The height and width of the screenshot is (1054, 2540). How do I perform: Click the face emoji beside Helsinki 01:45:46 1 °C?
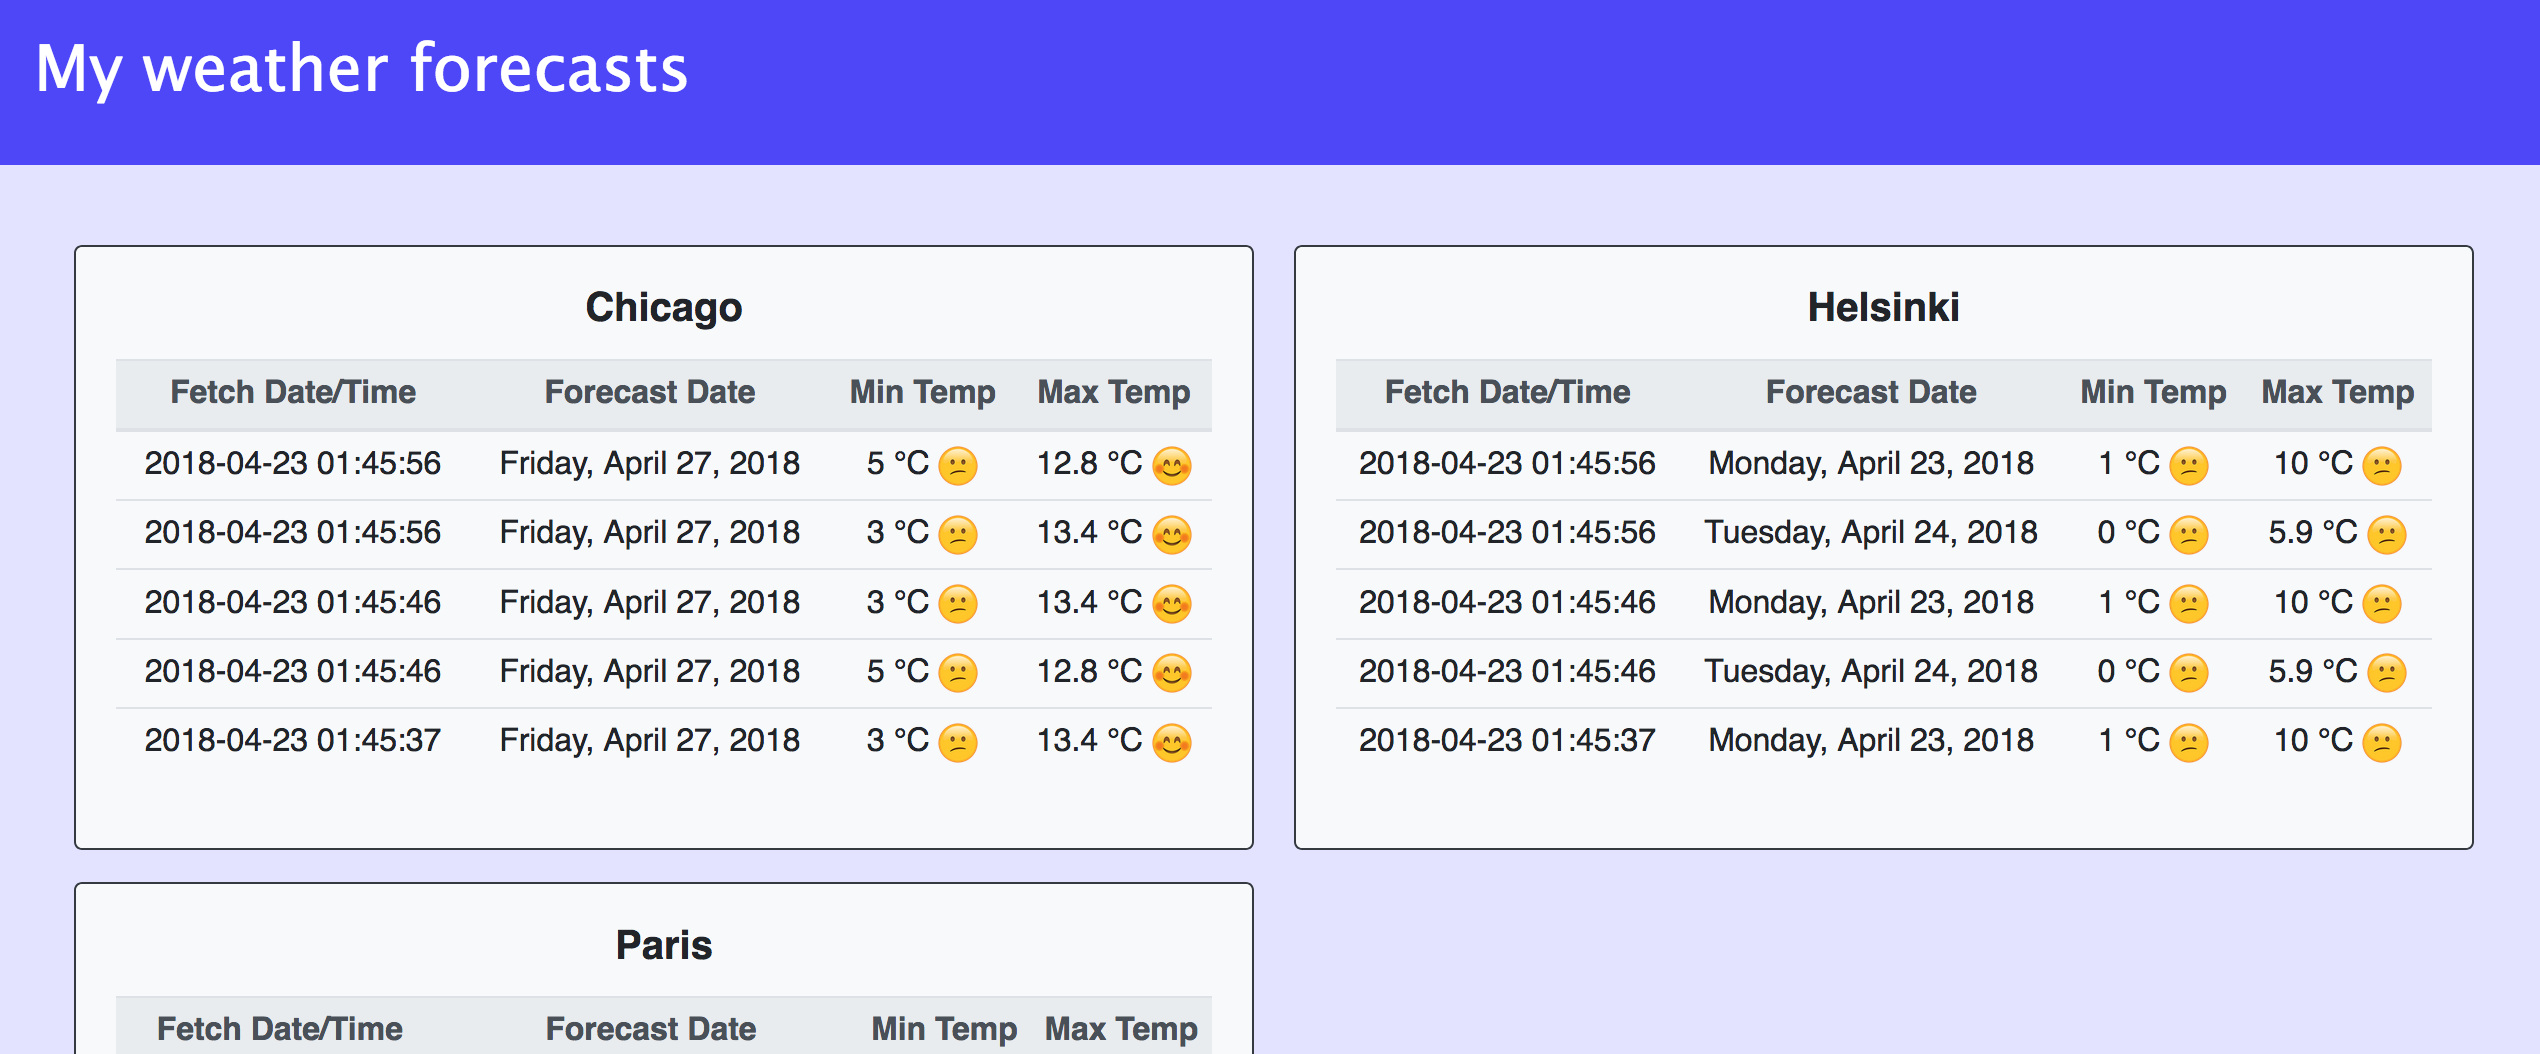pyautogui.click(x=2189, y=604)
